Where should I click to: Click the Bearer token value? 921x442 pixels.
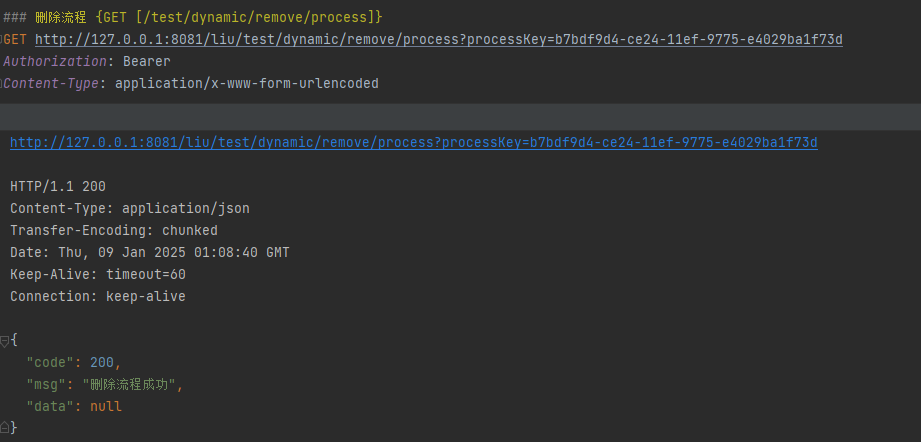click(146, 62)
